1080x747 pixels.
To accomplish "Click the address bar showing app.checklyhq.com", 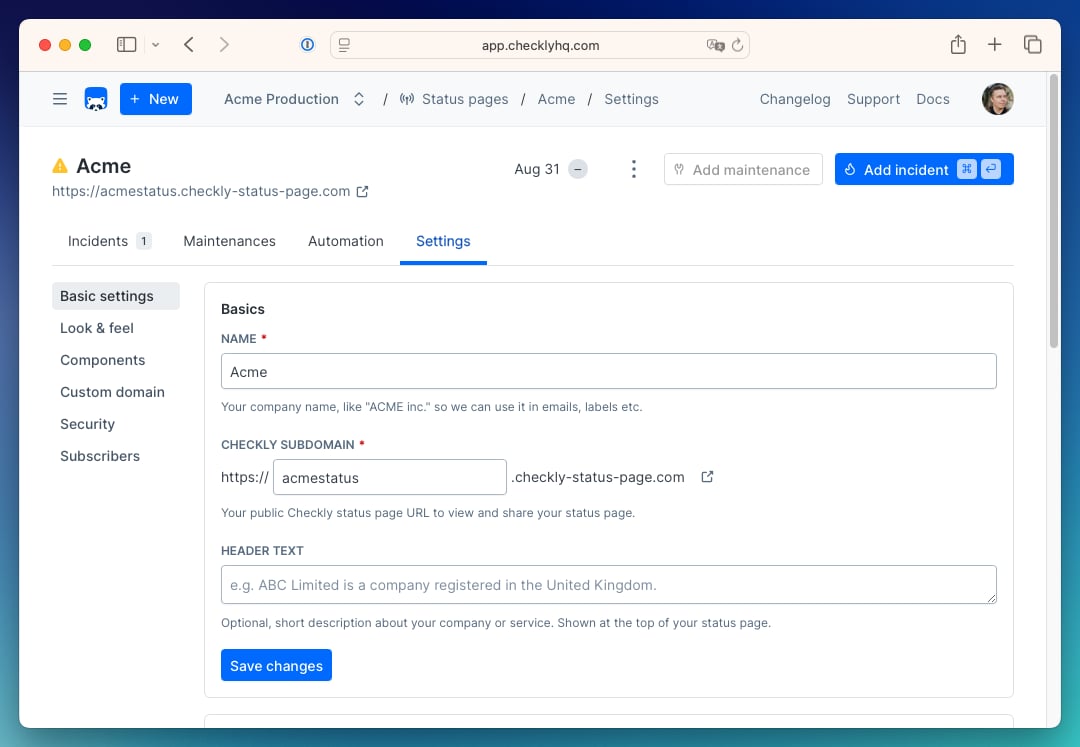I will [540, 45].
